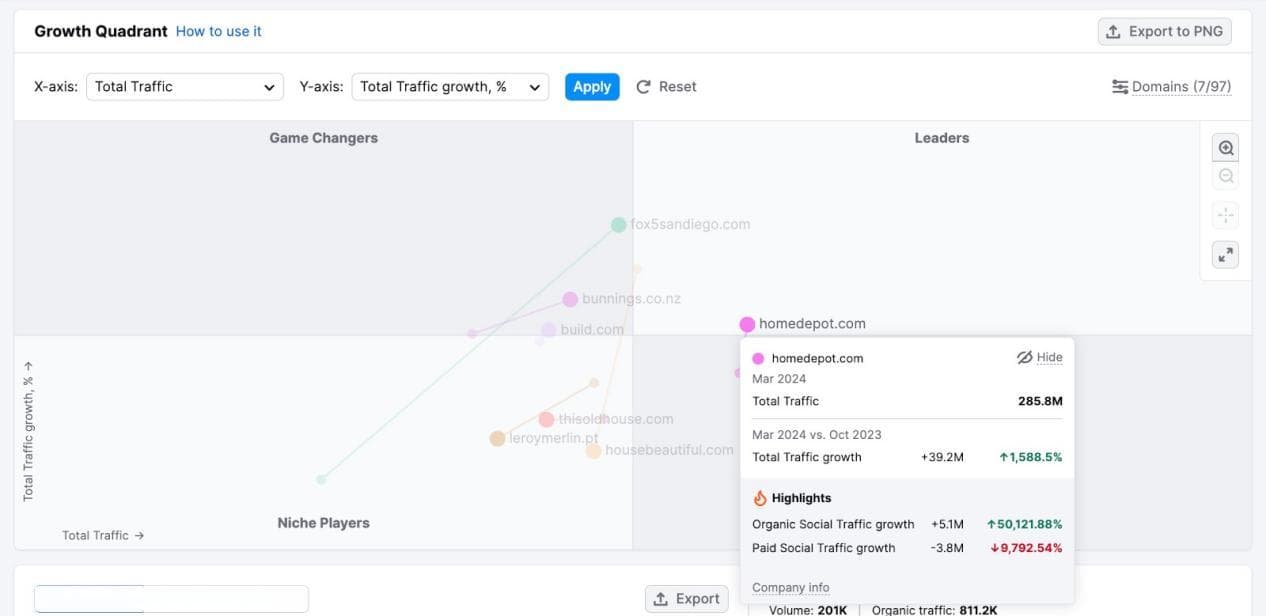The width and height of the screenshot is (1266, 616).
Task: Click the vertical Total Traffic growth axis label
Action: pos(28,431)
